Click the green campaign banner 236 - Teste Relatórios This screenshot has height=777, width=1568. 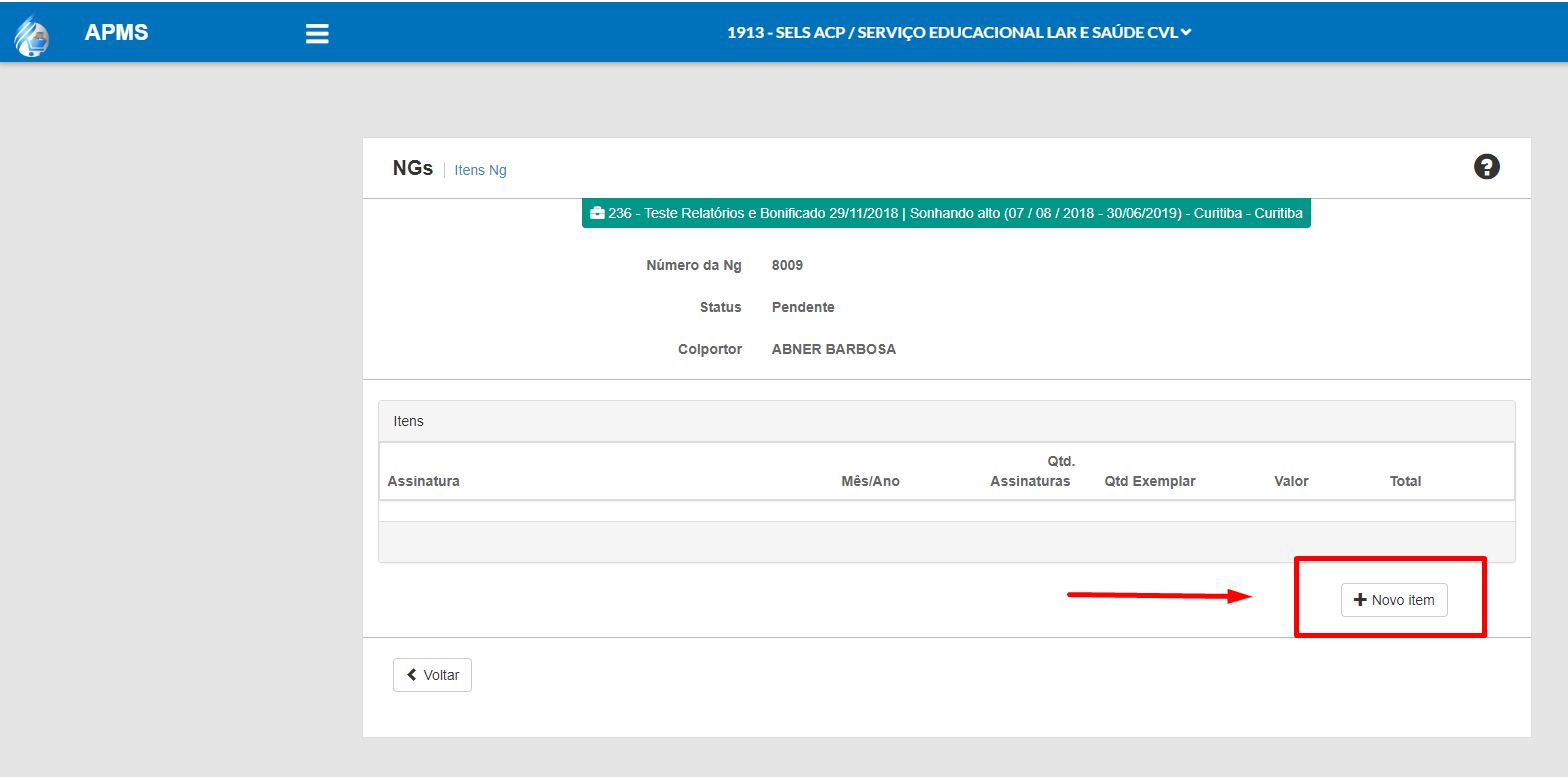coord(946,213)
